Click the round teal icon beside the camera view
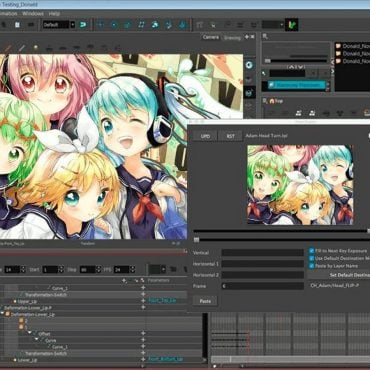370x370 pixels. 249,65
